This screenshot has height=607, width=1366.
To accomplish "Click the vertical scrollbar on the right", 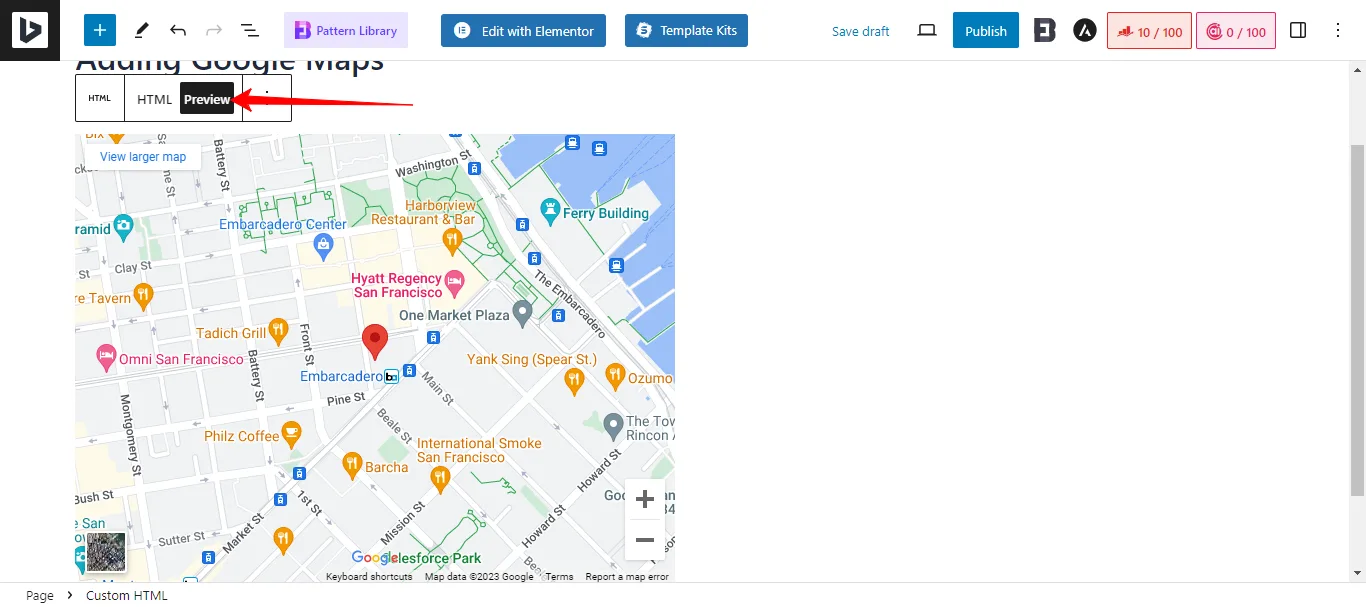I will point(1357,320).
